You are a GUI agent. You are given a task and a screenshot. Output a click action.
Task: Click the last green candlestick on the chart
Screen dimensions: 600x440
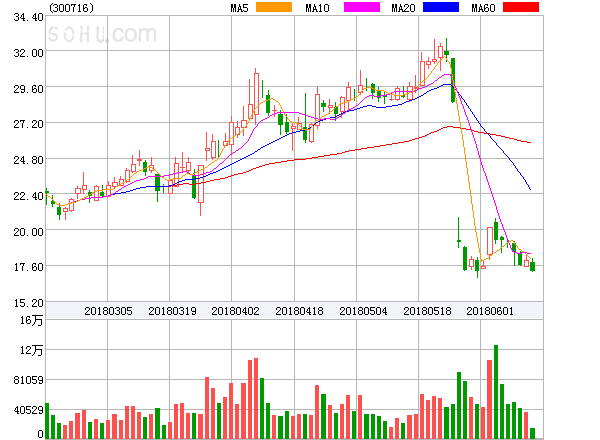tap(532, 266)
